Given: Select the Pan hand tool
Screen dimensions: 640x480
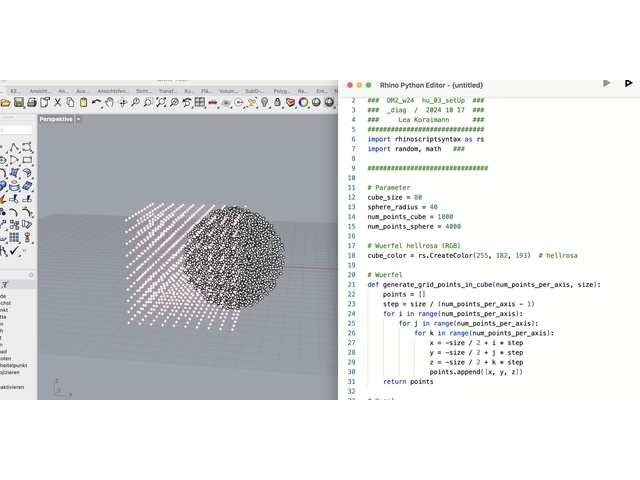Looking at the screenshot, I should click(109, 102).
